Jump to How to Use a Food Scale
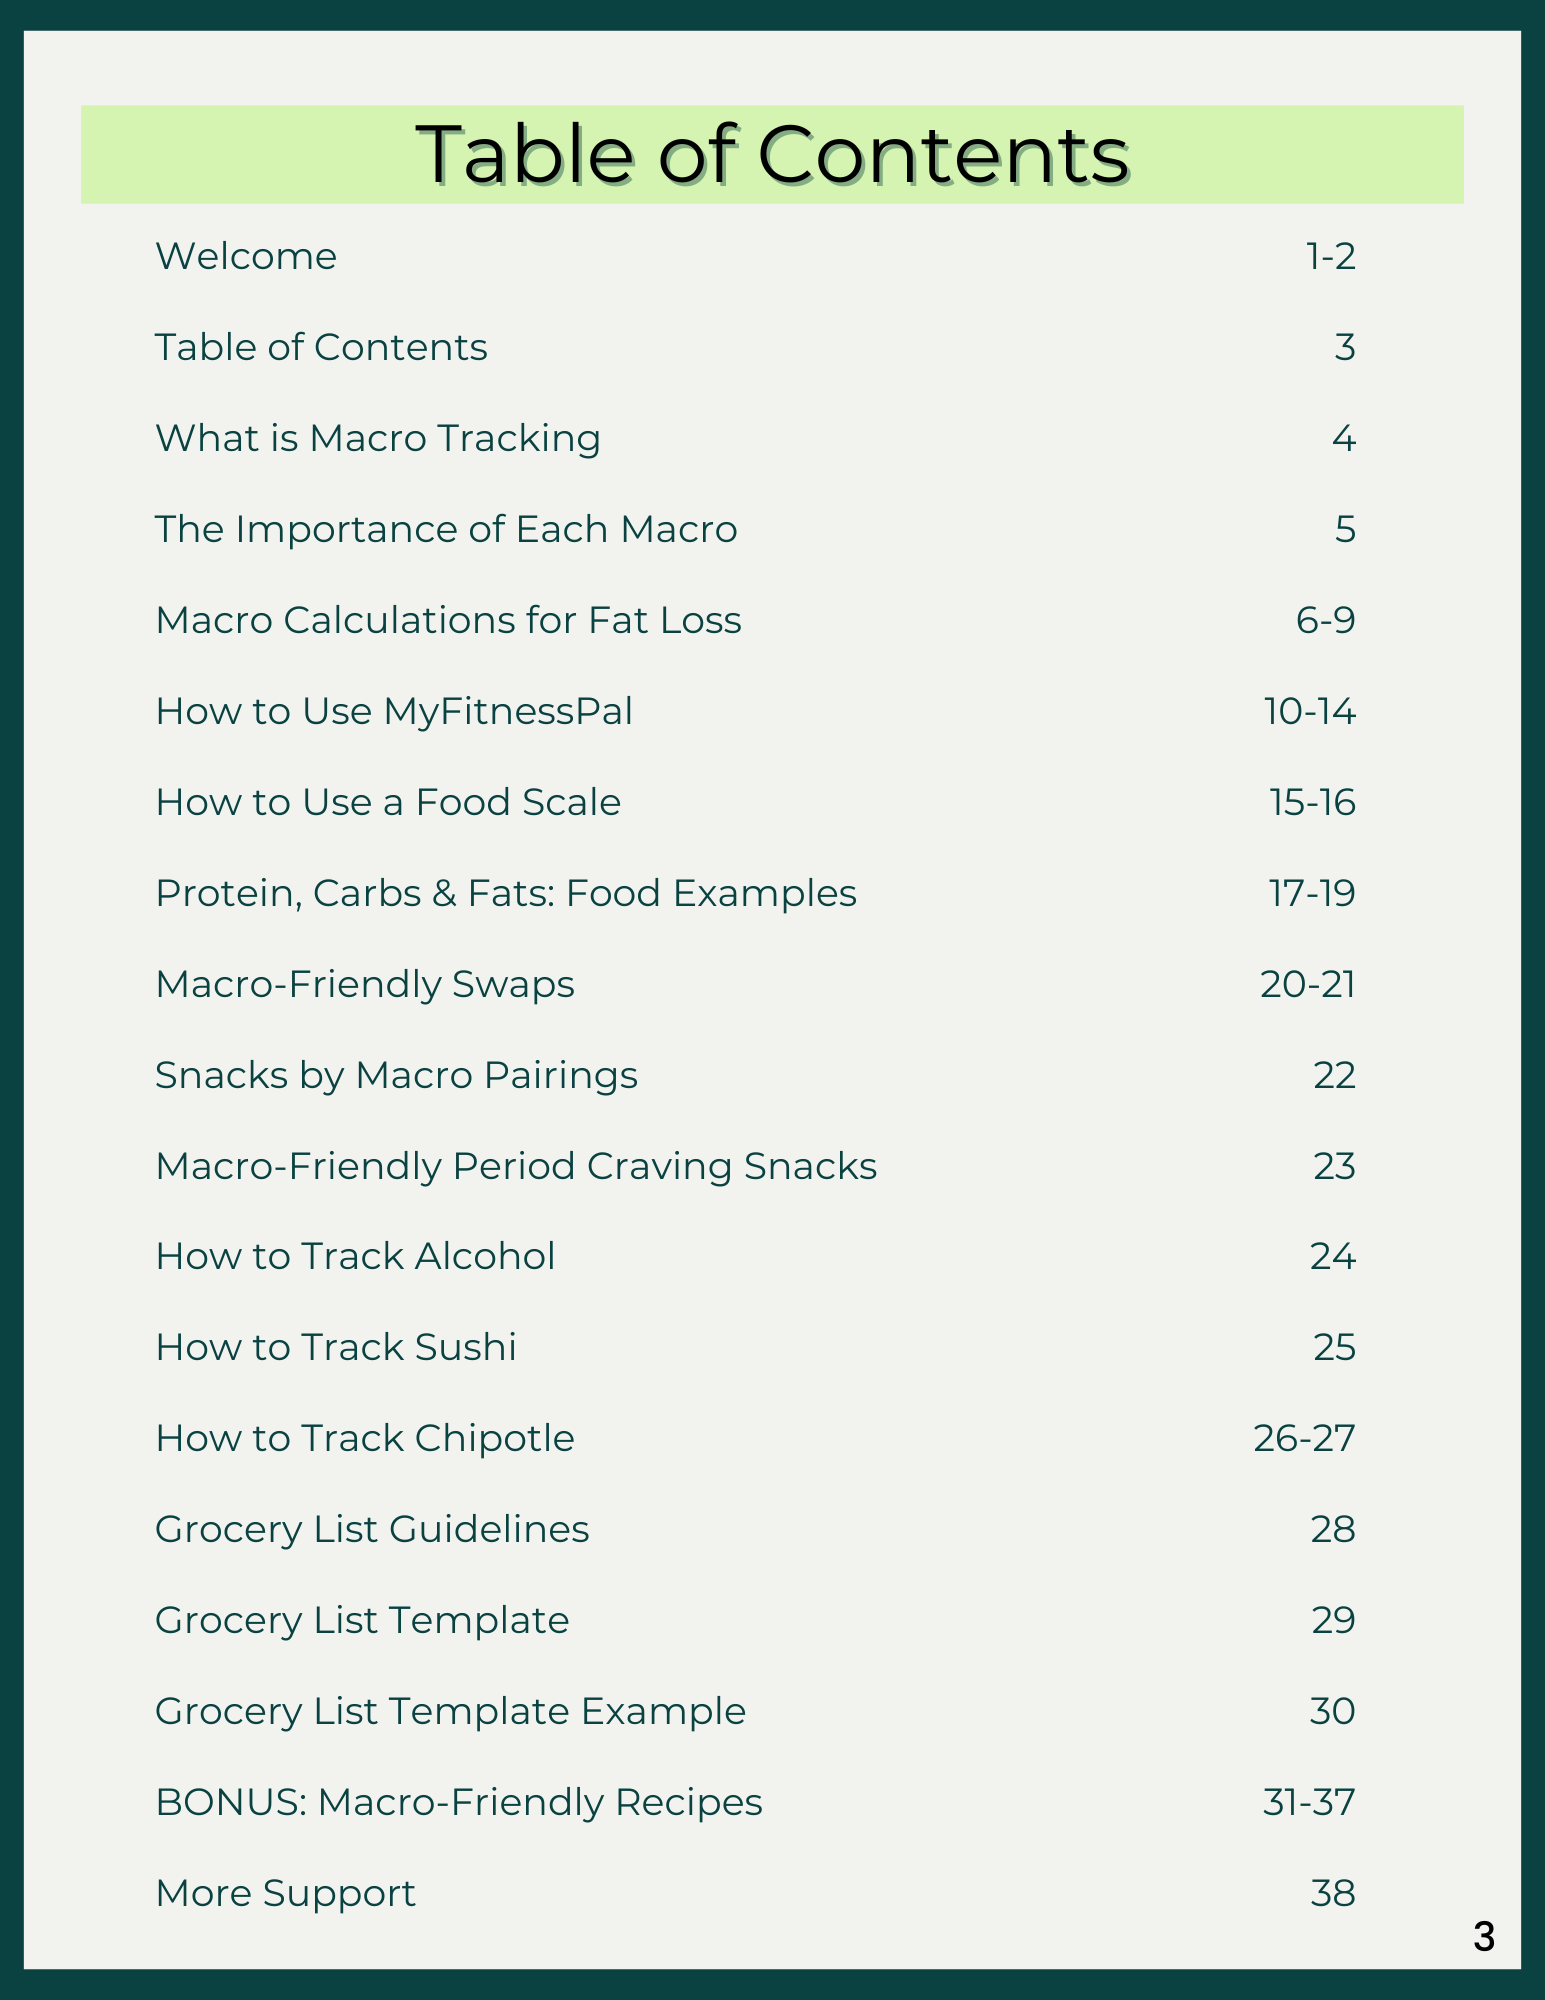 (x=388, y=803)
